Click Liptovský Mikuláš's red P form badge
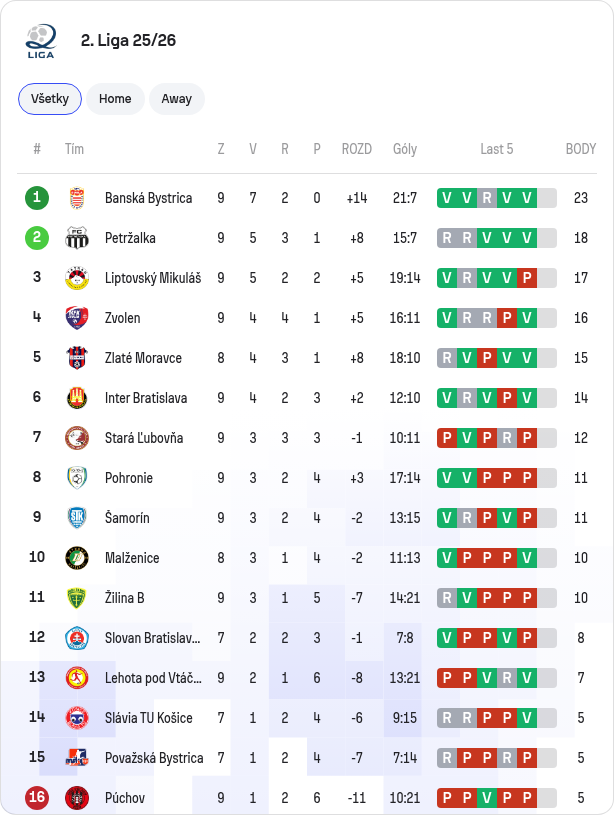The width and height of the screenshot is (614, 815). point(527,278)
